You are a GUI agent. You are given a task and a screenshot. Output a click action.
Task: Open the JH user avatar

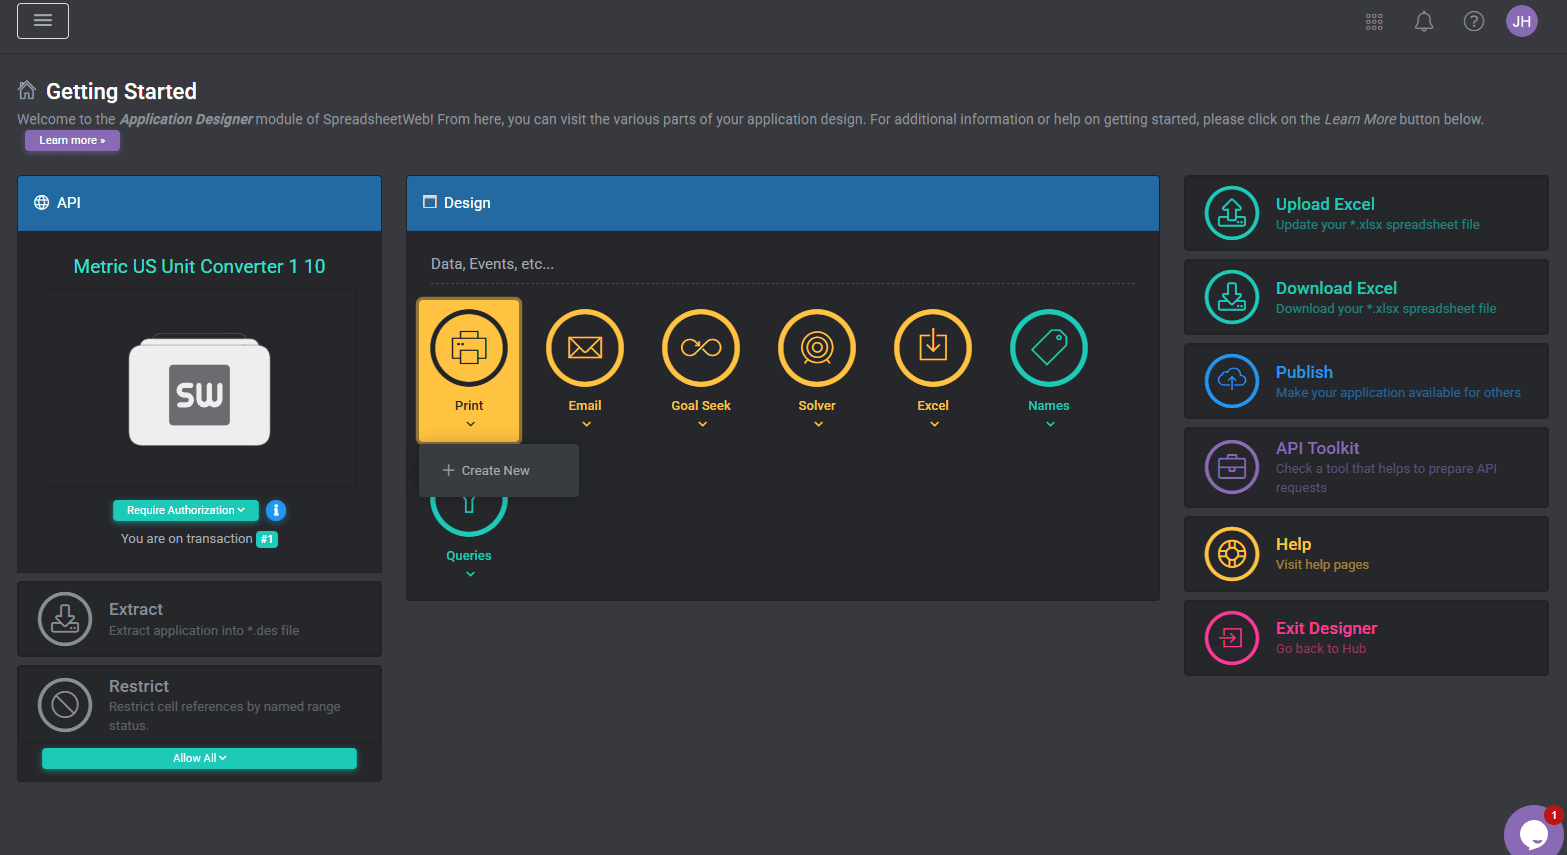1522,21
